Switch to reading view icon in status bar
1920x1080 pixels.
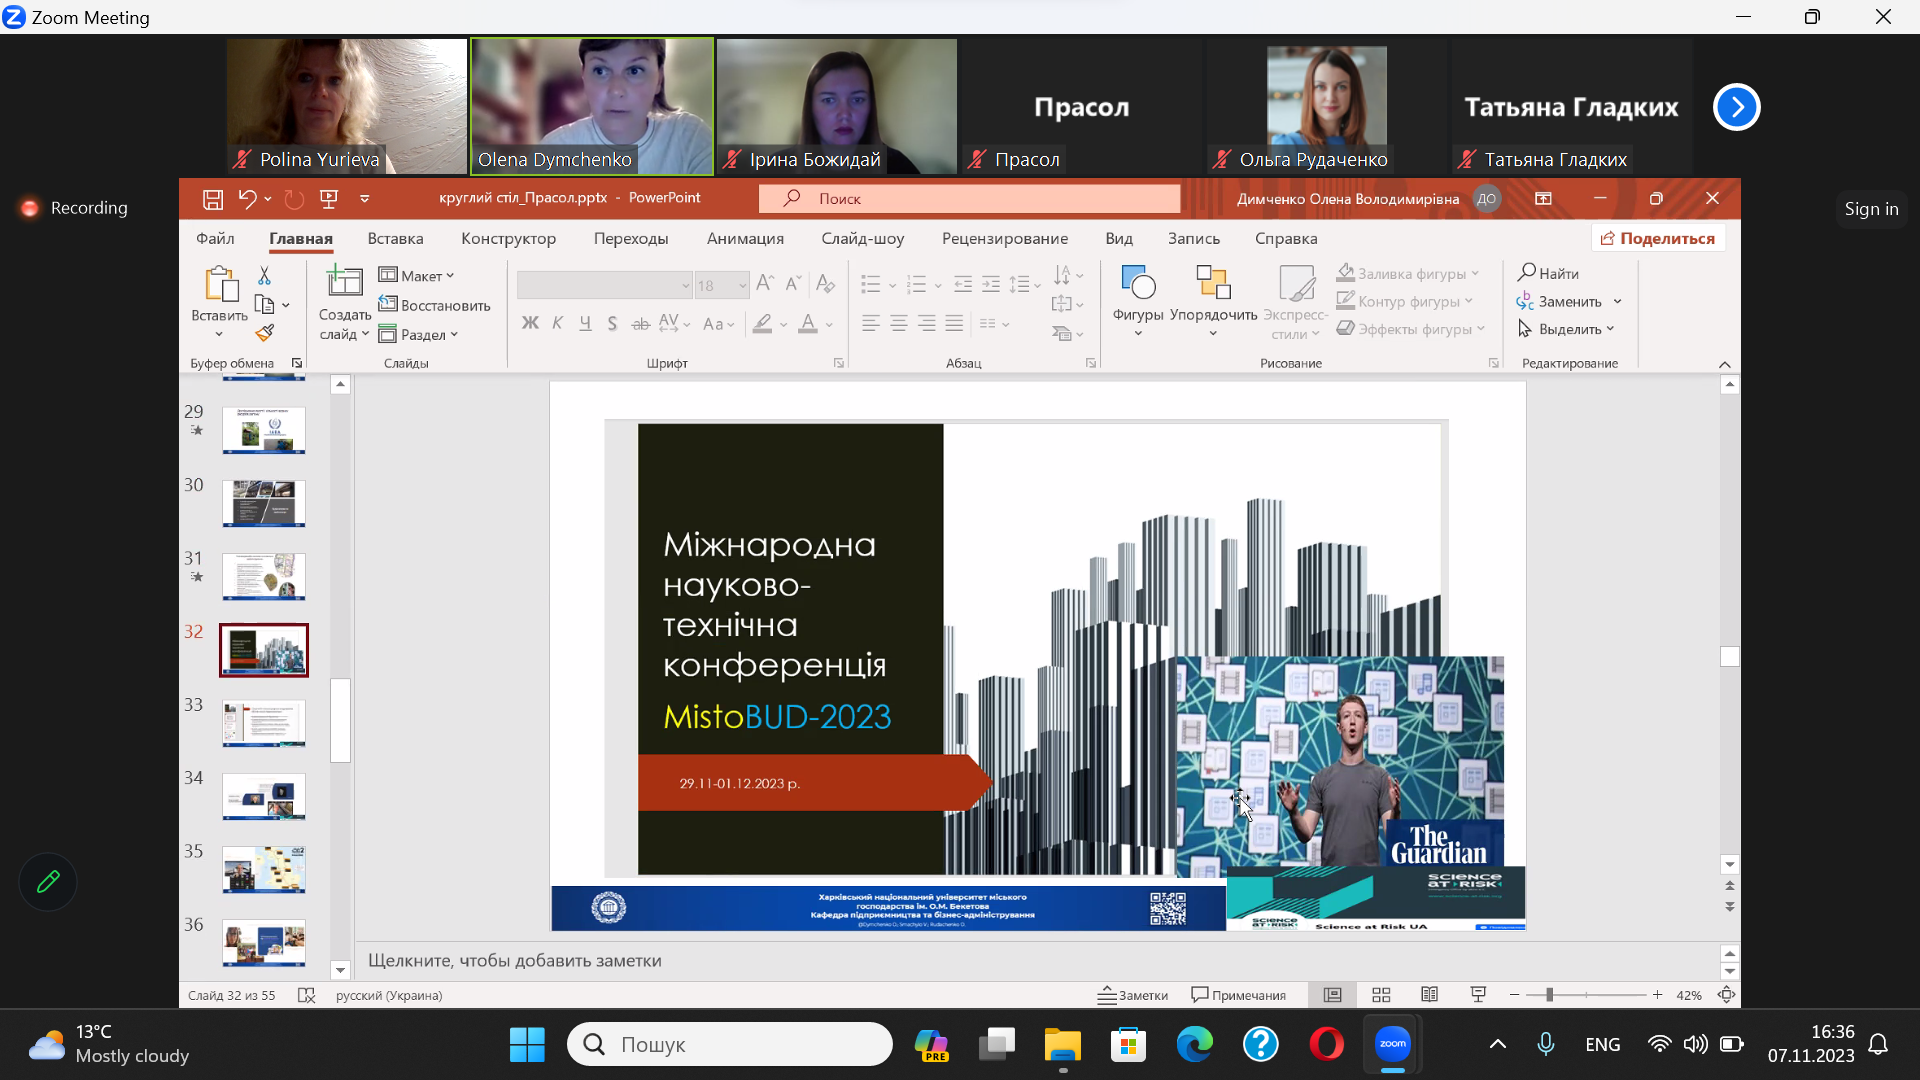1430,995
